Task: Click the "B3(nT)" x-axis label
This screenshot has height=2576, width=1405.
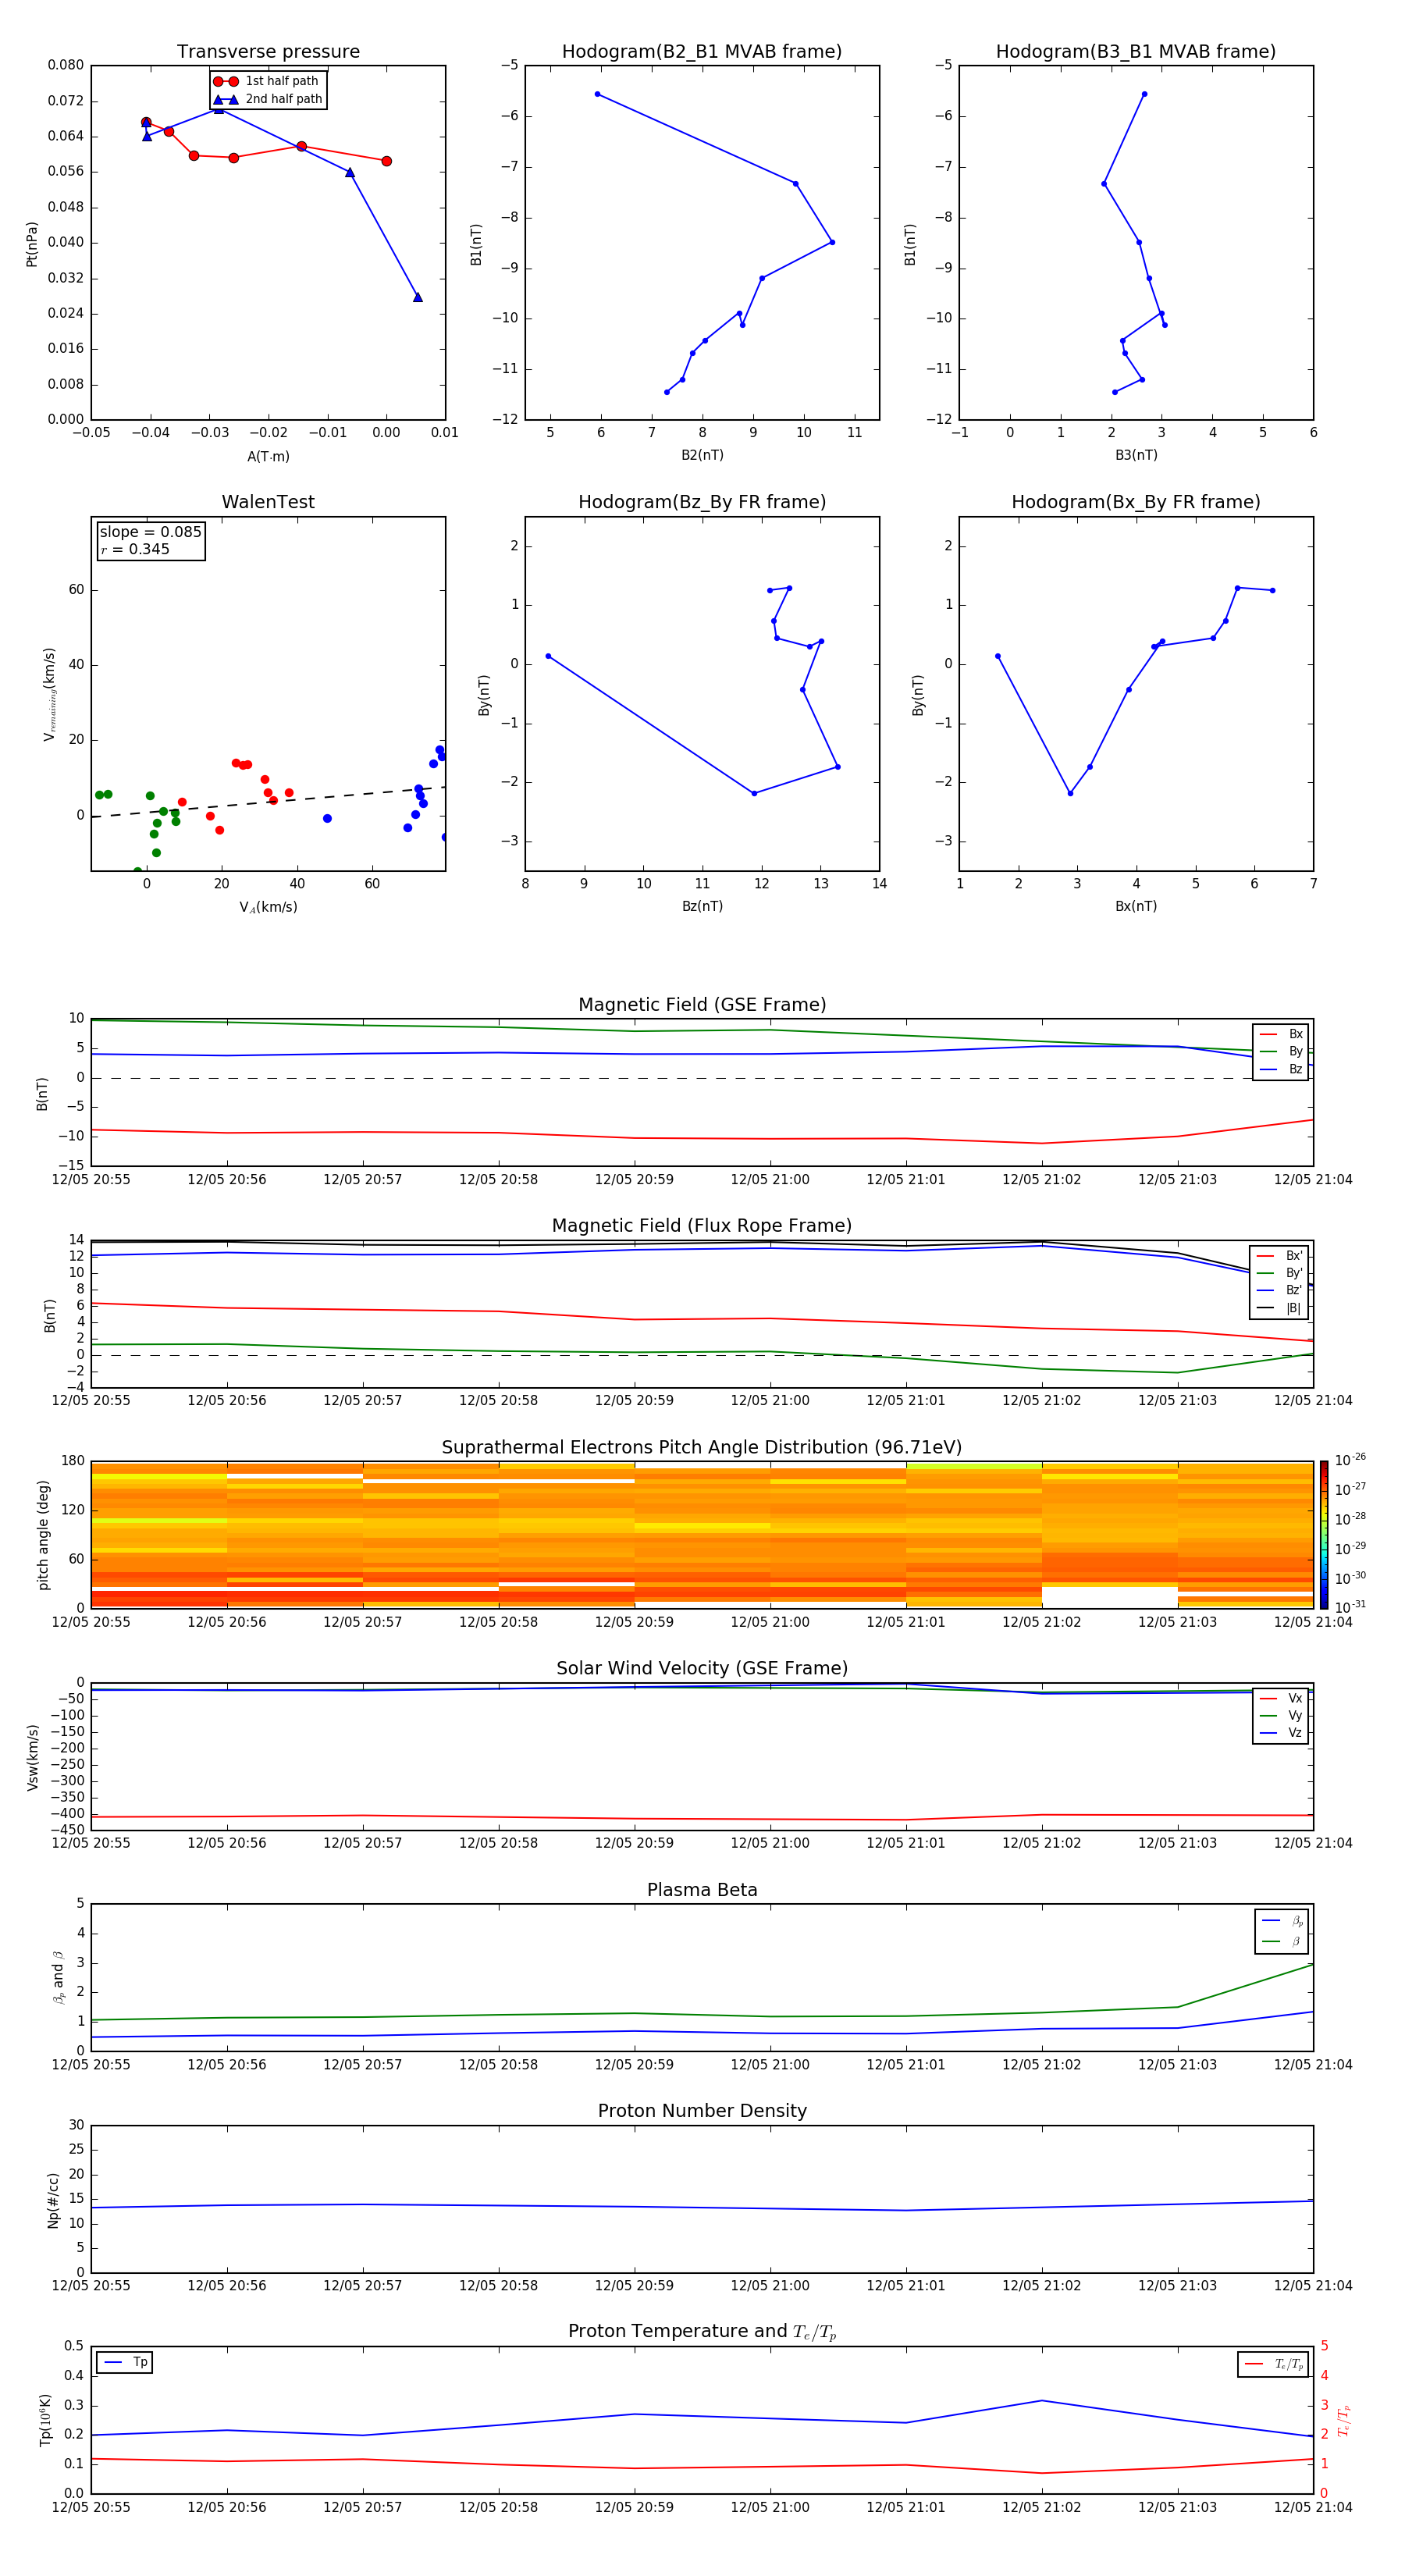Action: [x=1136, y=455]
